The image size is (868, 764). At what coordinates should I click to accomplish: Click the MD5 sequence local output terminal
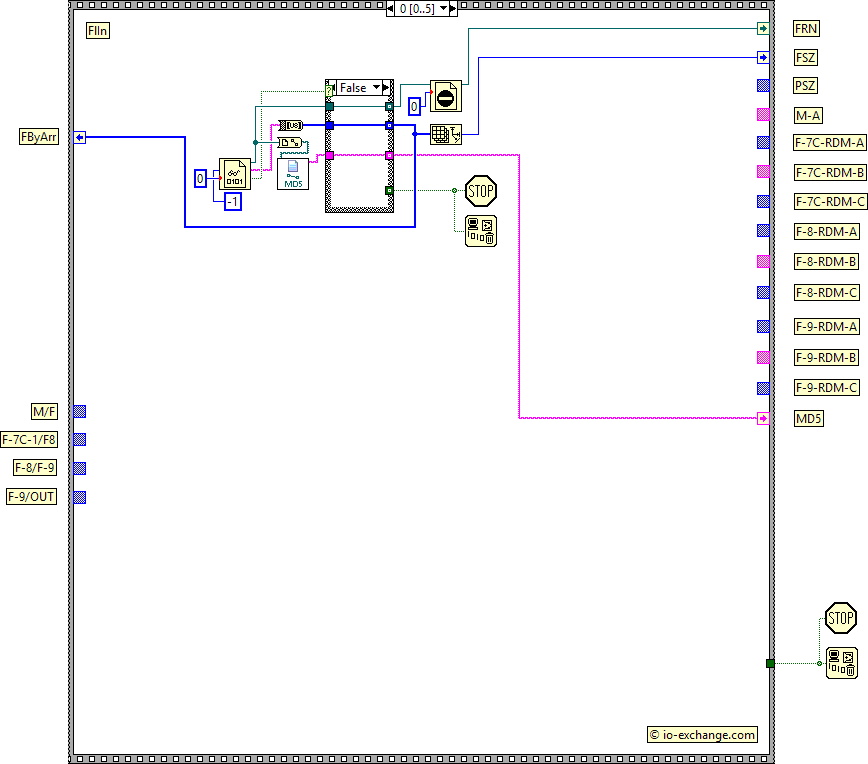[x=763, y=418]
